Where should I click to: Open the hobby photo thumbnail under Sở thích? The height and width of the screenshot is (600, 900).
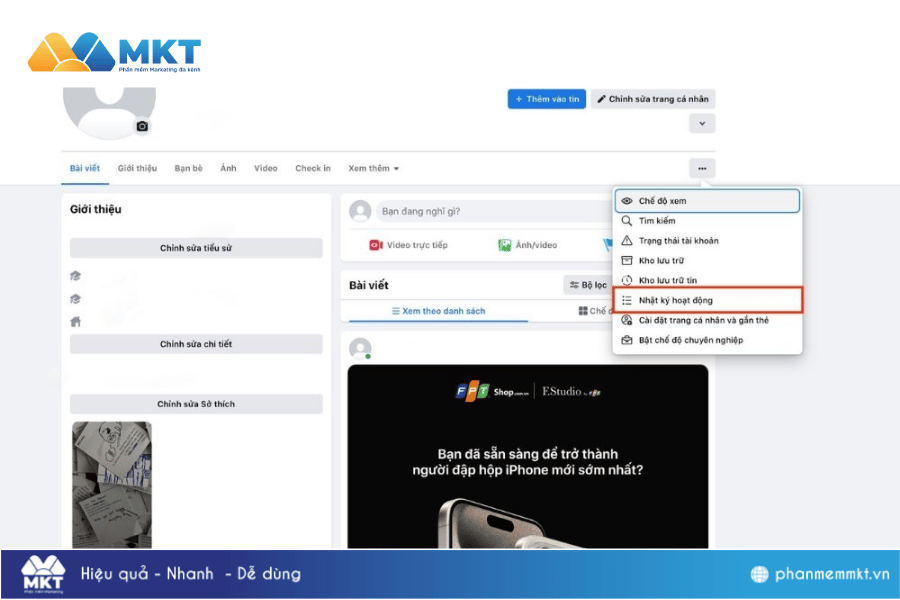[112, 486]
